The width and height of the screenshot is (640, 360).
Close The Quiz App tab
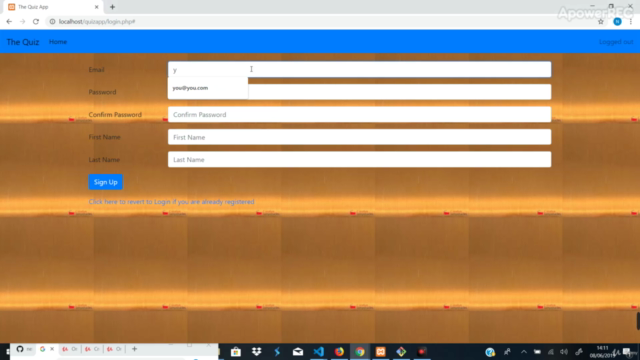tap(97, 7)
